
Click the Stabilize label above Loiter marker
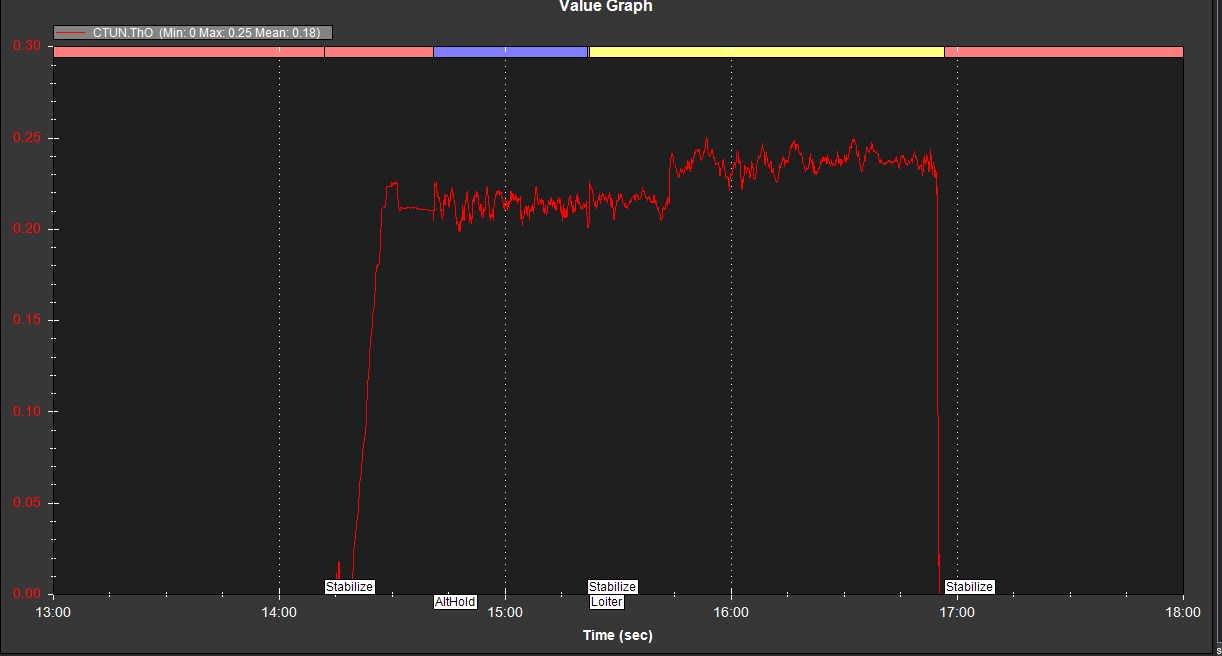pos(612,587)
